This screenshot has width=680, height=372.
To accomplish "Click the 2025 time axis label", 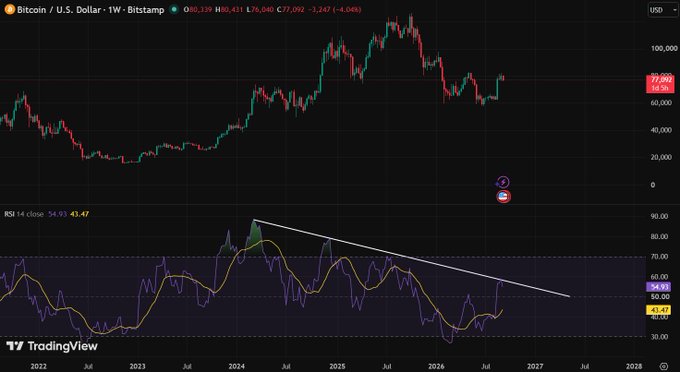I will point(337,366).
